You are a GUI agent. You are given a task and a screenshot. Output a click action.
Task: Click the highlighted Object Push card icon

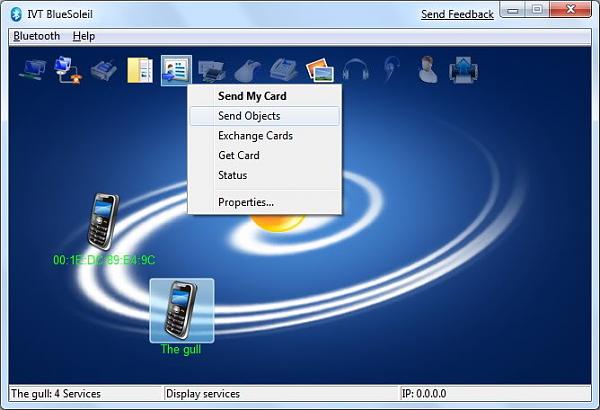(x=176, y=70)
